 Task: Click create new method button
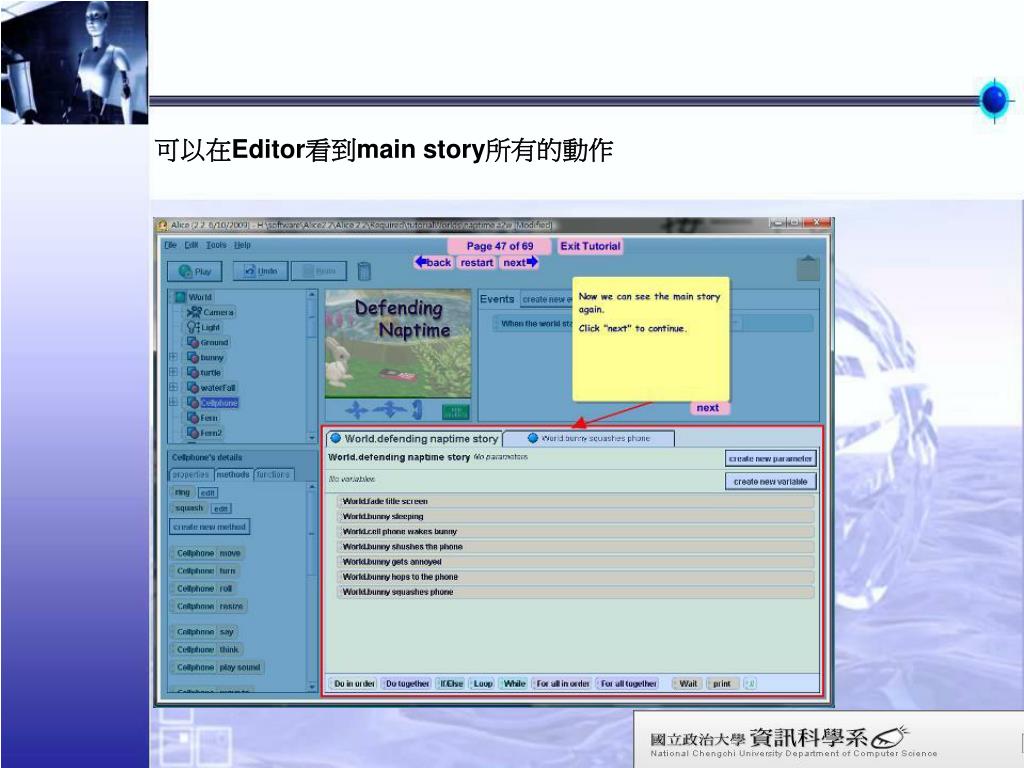(210, 527)
